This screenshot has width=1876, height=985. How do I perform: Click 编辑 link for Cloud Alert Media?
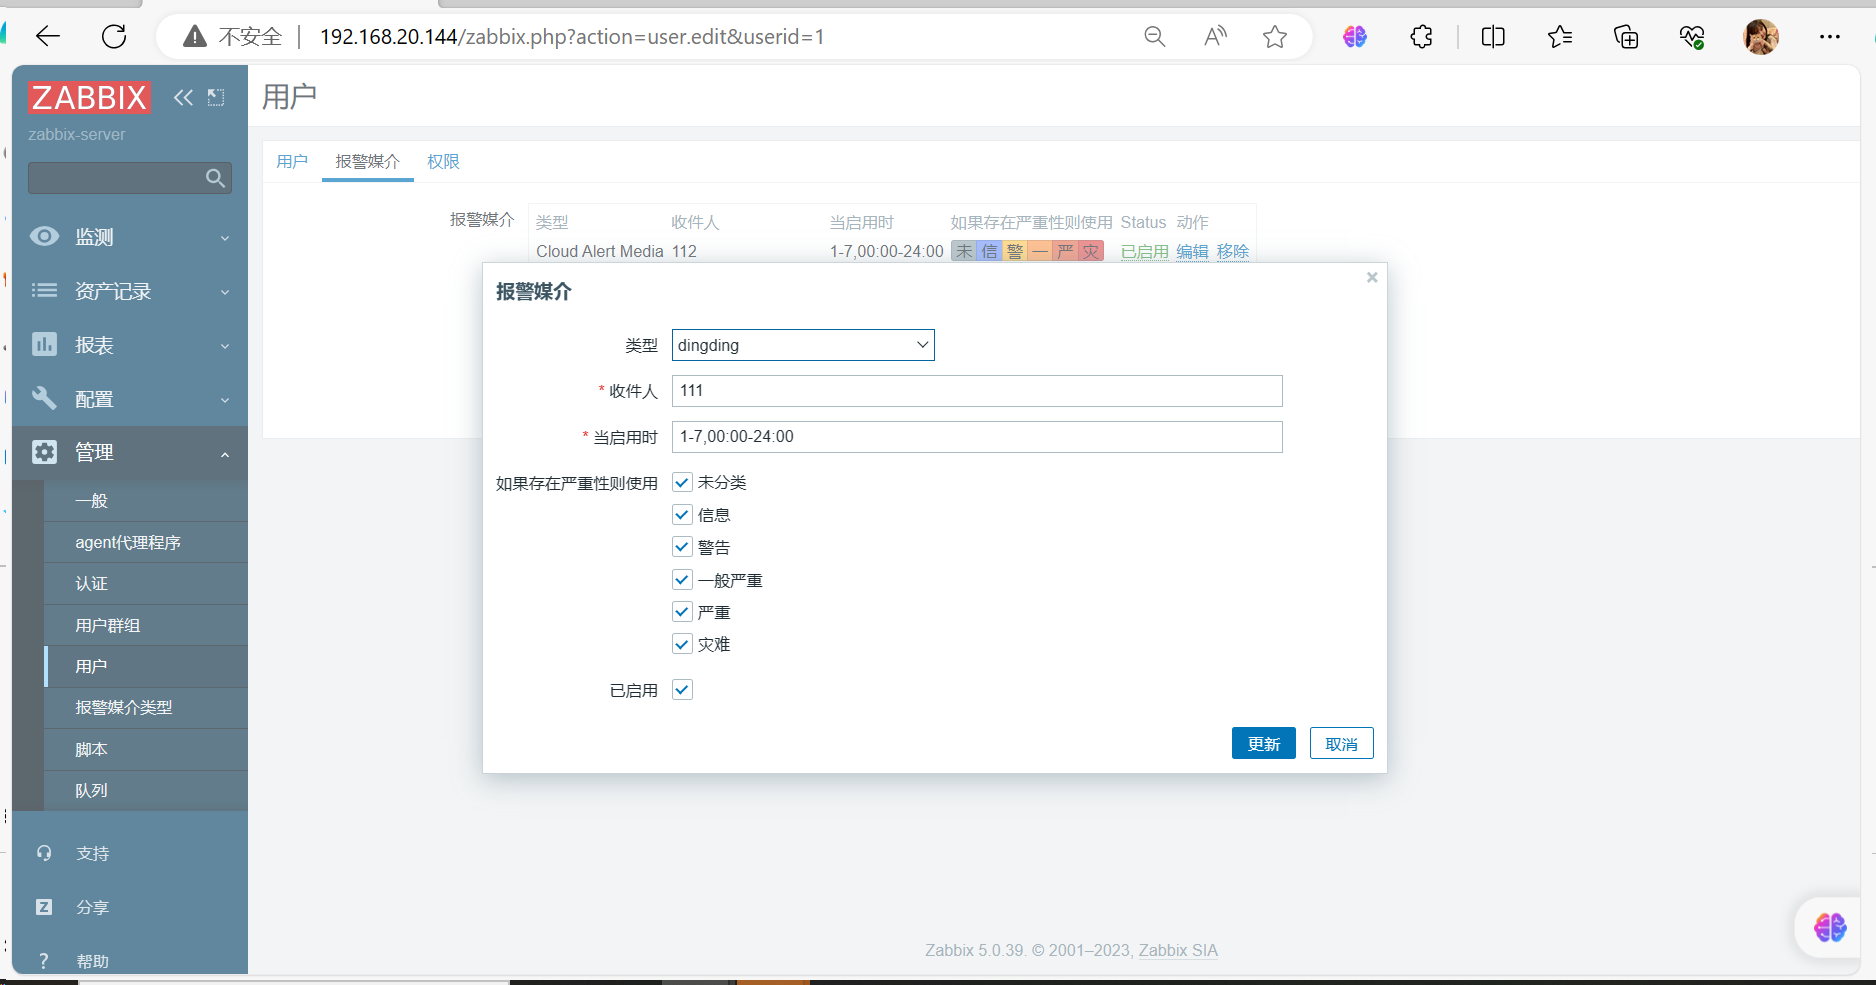coord(1192,251)
